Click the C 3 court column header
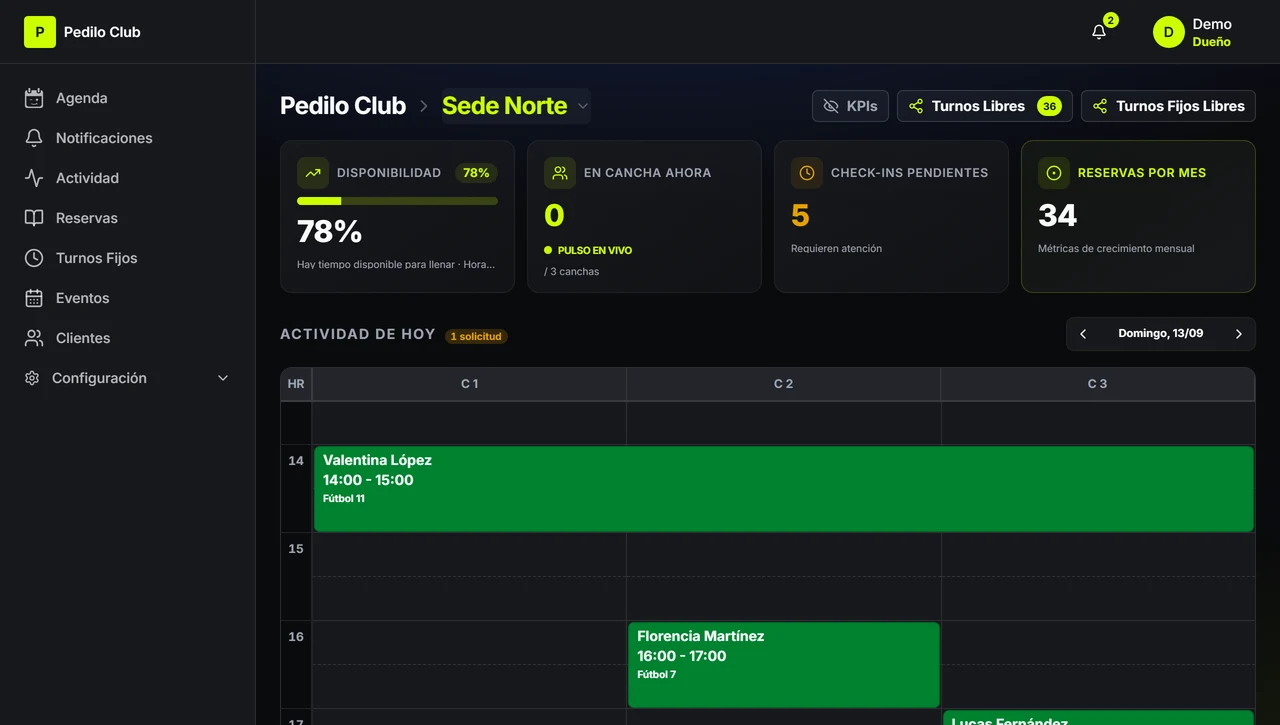The image size is (1280, 725). (1097, 384)
